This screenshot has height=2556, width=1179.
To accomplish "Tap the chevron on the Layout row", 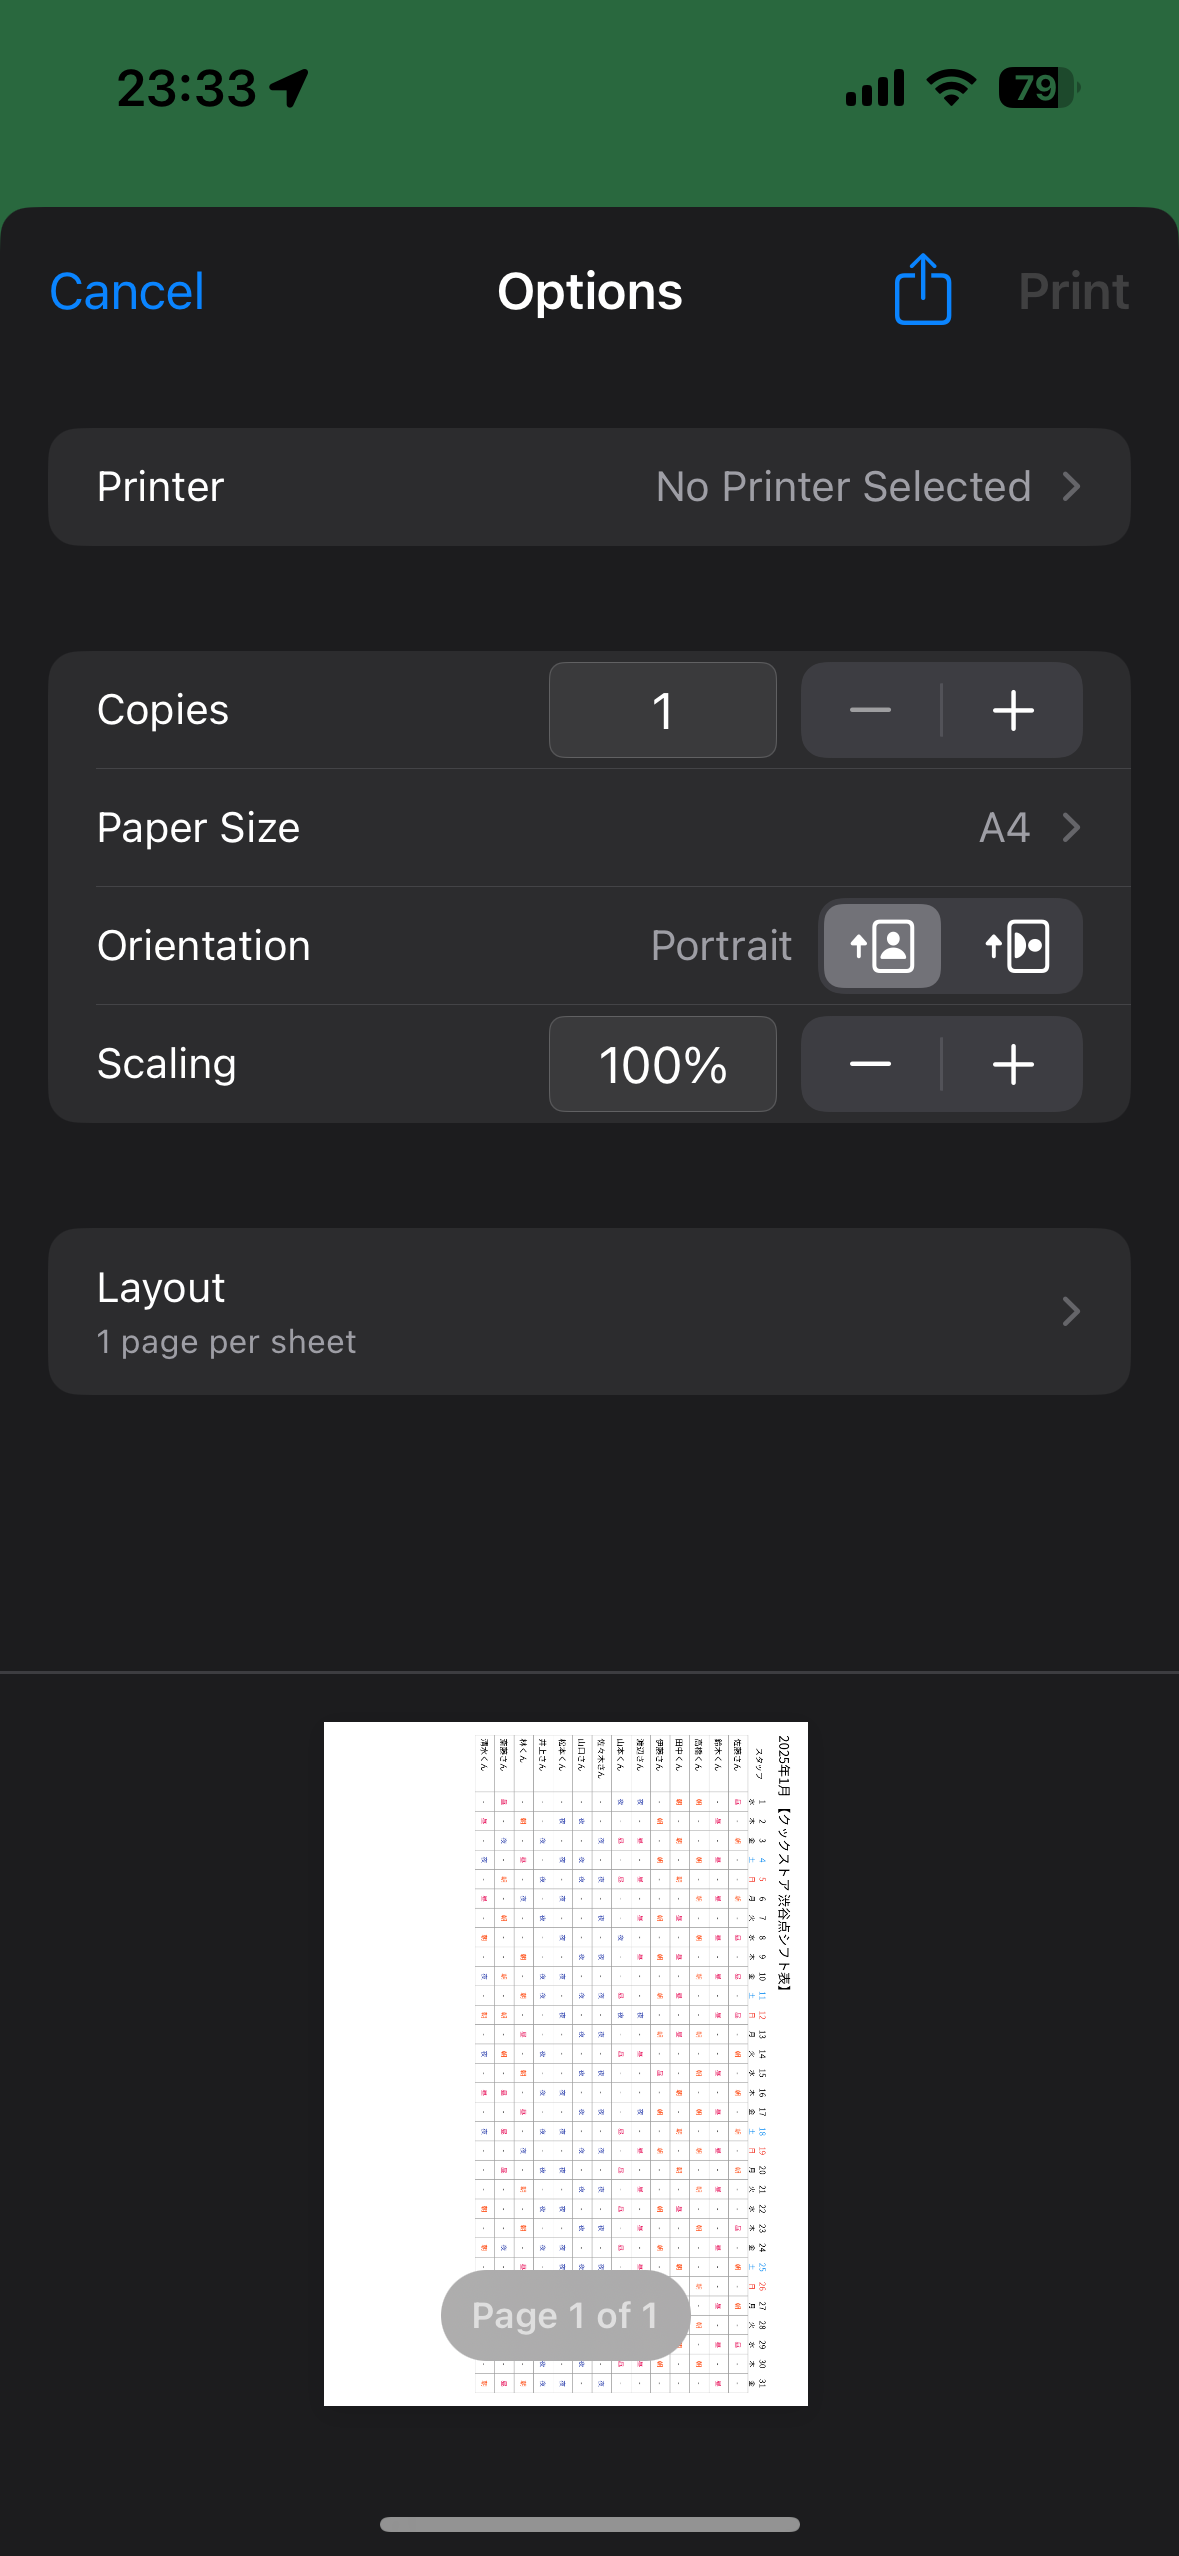I will coord(1071,1311).
